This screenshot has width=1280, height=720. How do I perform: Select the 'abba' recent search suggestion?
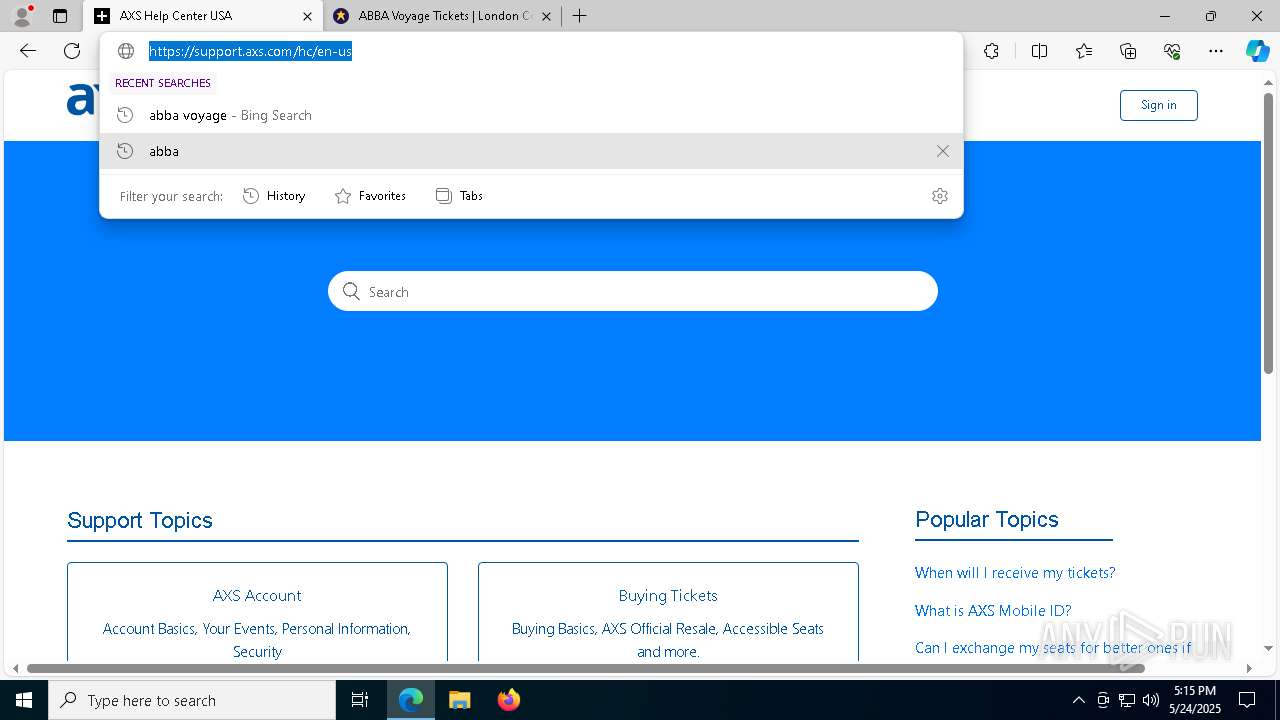[x=531, y=151]
